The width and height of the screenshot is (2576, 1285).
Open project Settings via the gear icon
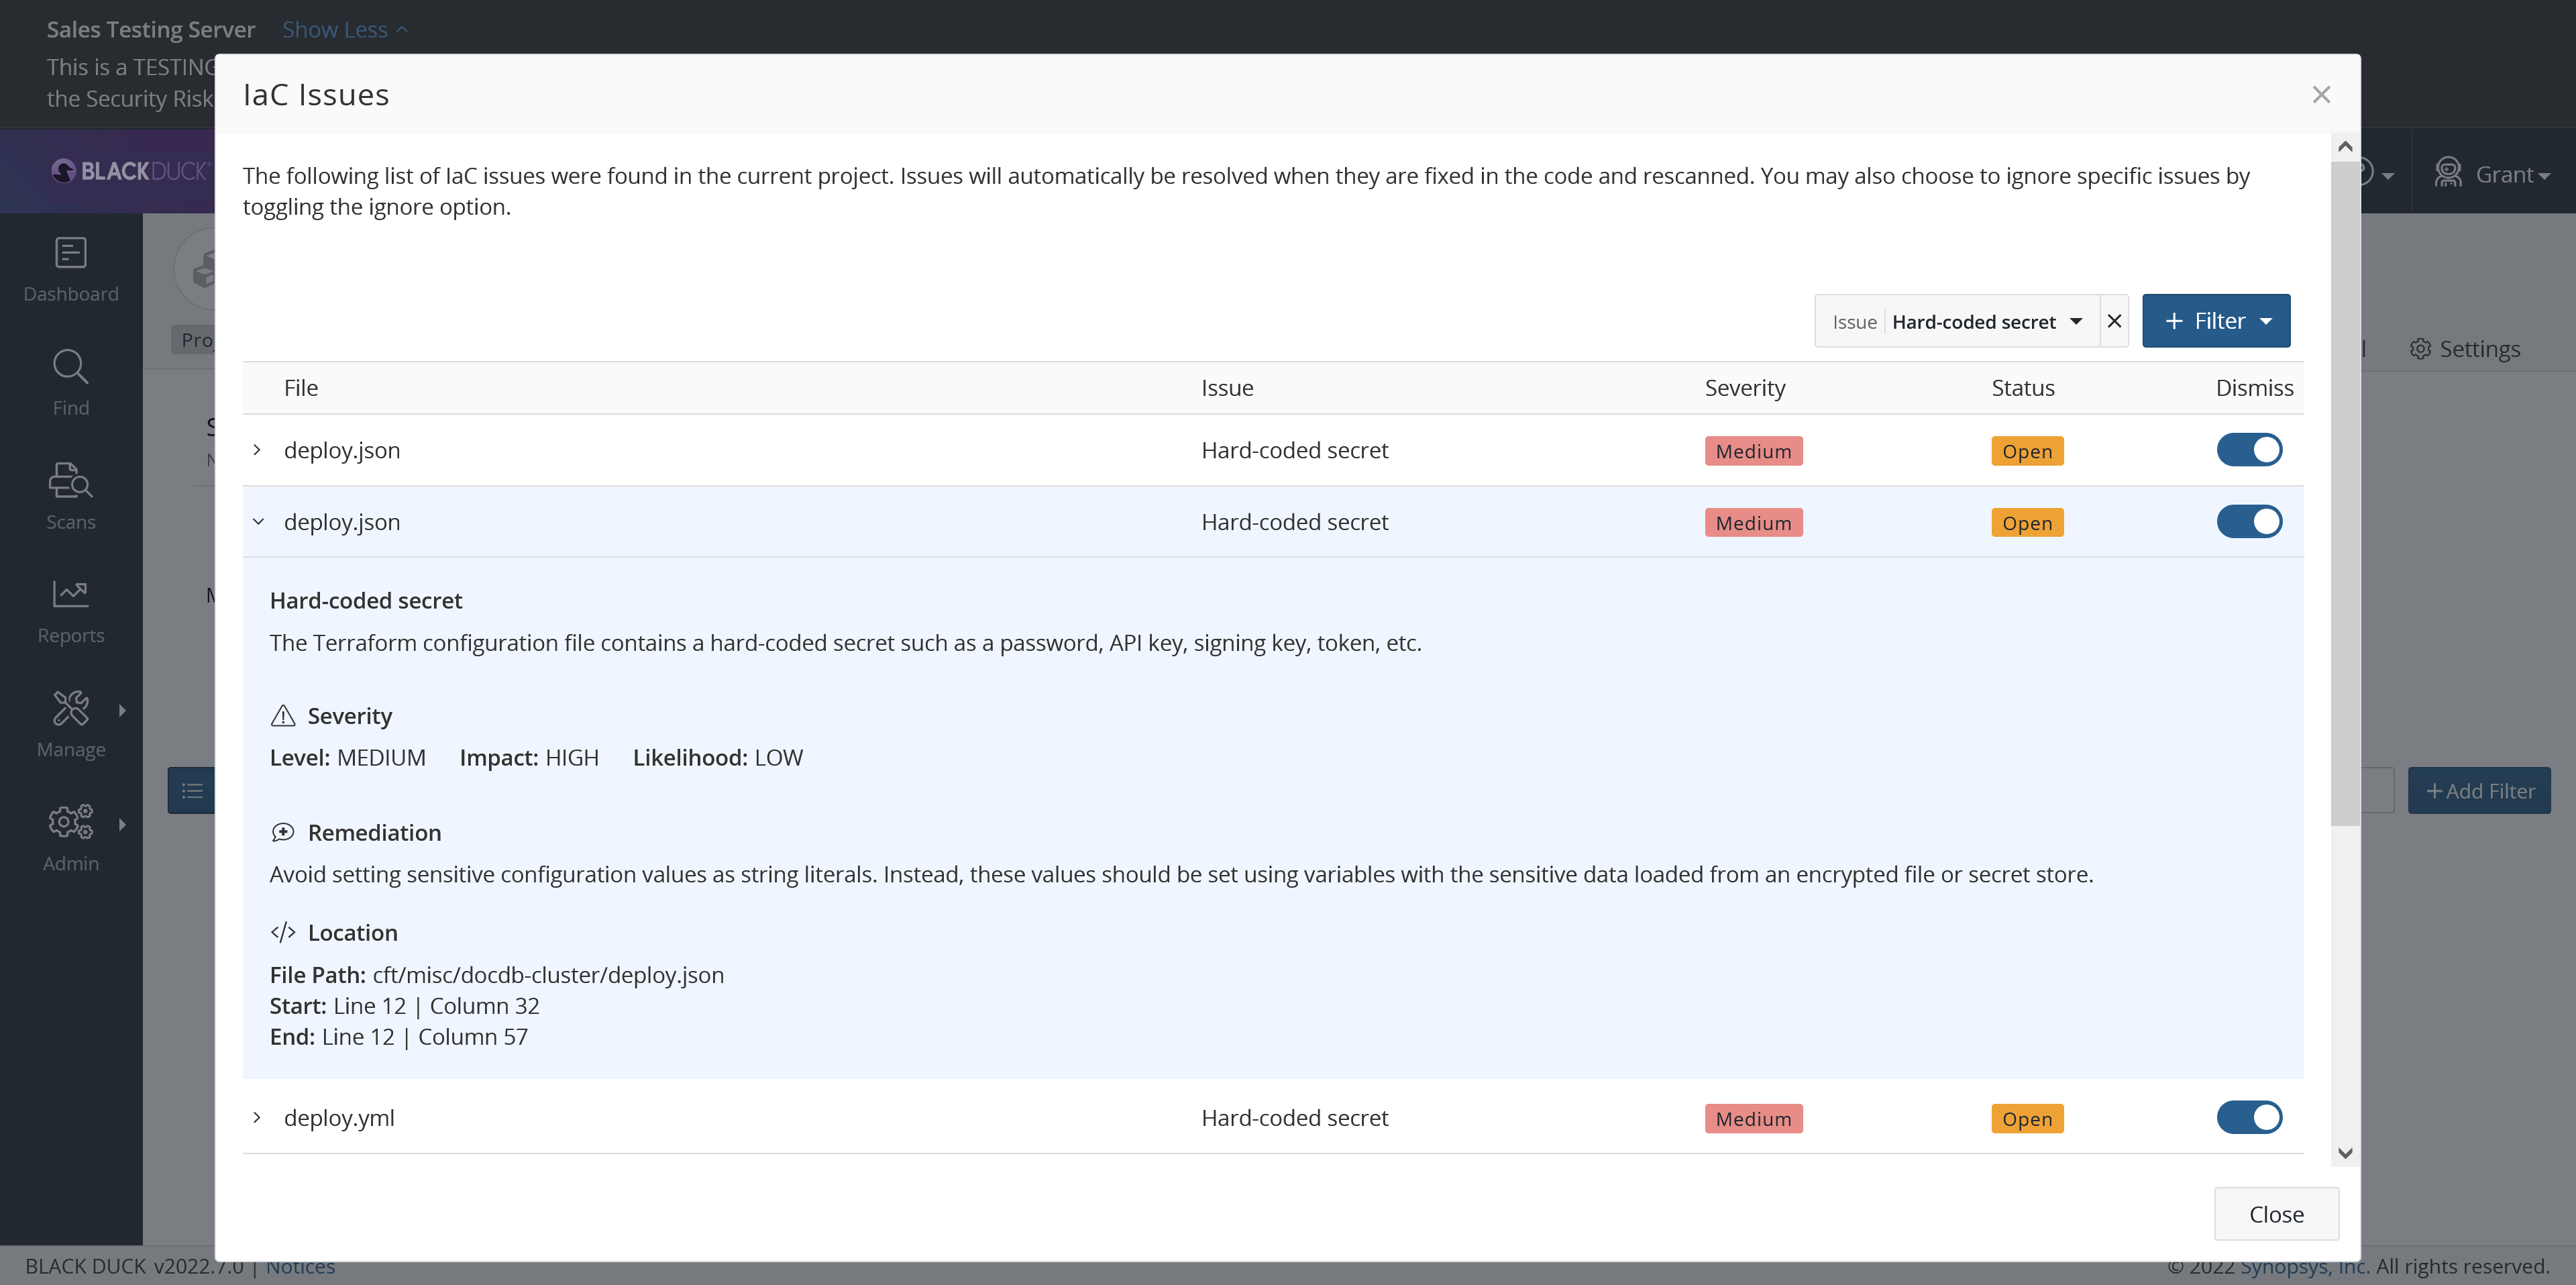pyautogui.click(x=2465, y=348)
